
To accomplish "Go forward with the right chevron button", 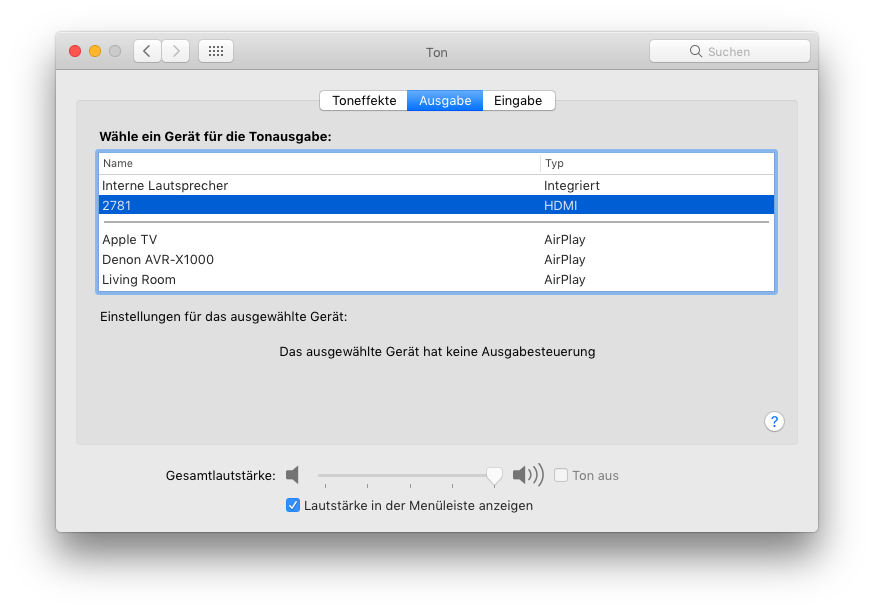I will coord(176,51).
